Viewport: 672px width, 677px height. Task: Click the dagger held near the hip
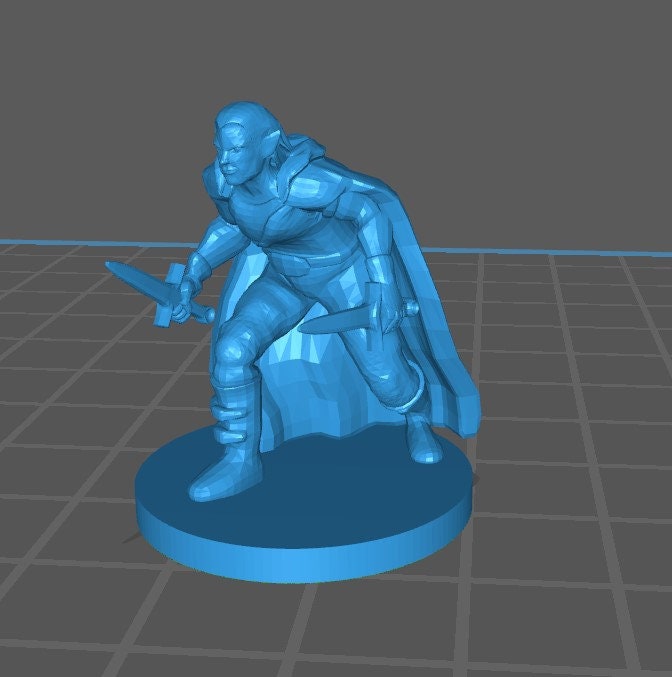336,322
